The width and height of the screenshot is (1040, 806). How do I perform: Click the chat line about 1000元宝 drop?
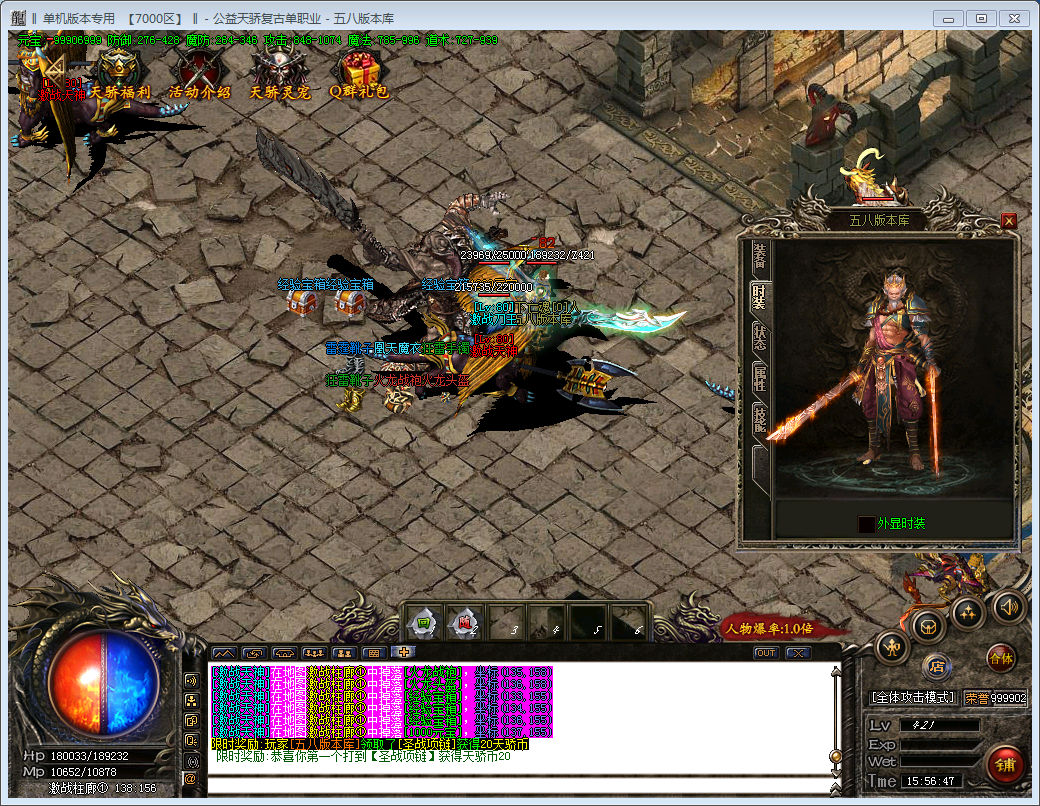click(x=381, y=732)
